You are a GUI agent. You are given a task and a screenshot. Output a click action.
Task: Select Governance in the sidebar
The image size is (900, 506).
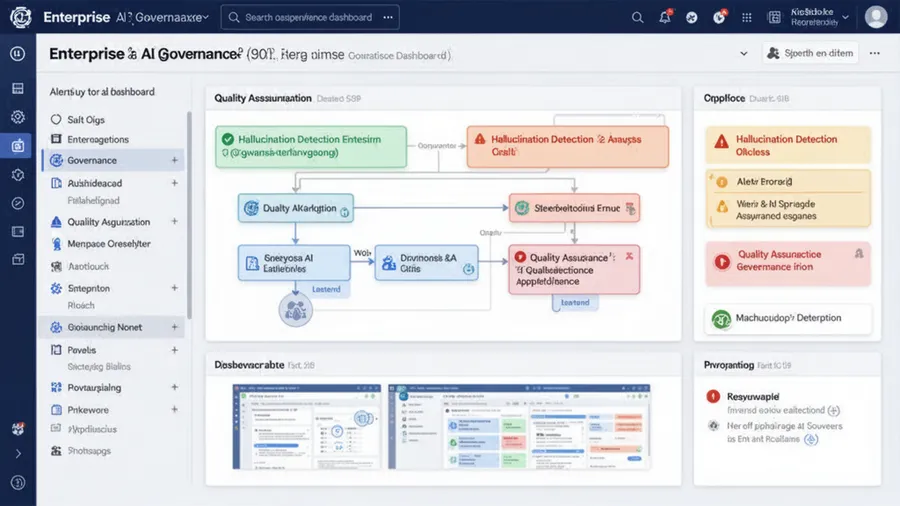pyautogui.click(x=113, y=160)
